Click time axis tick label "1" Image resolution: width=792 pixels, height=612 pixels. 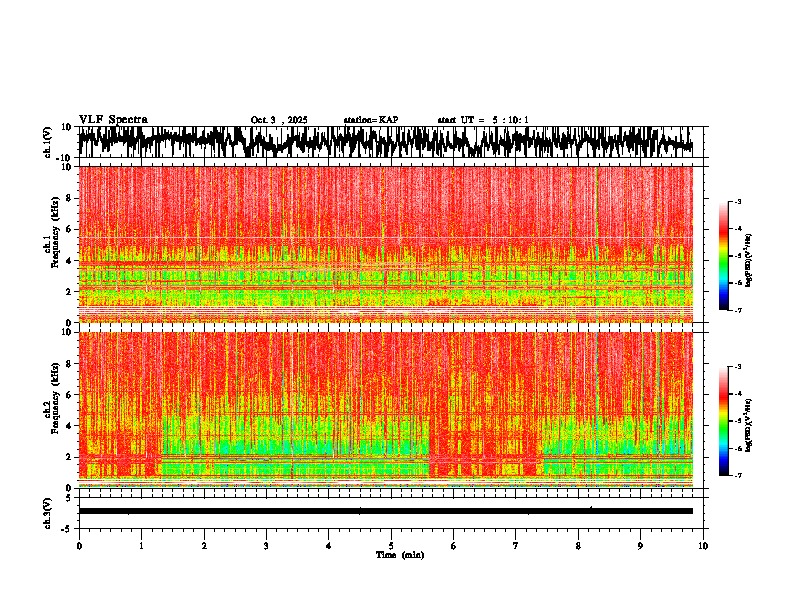coord(141,545)
